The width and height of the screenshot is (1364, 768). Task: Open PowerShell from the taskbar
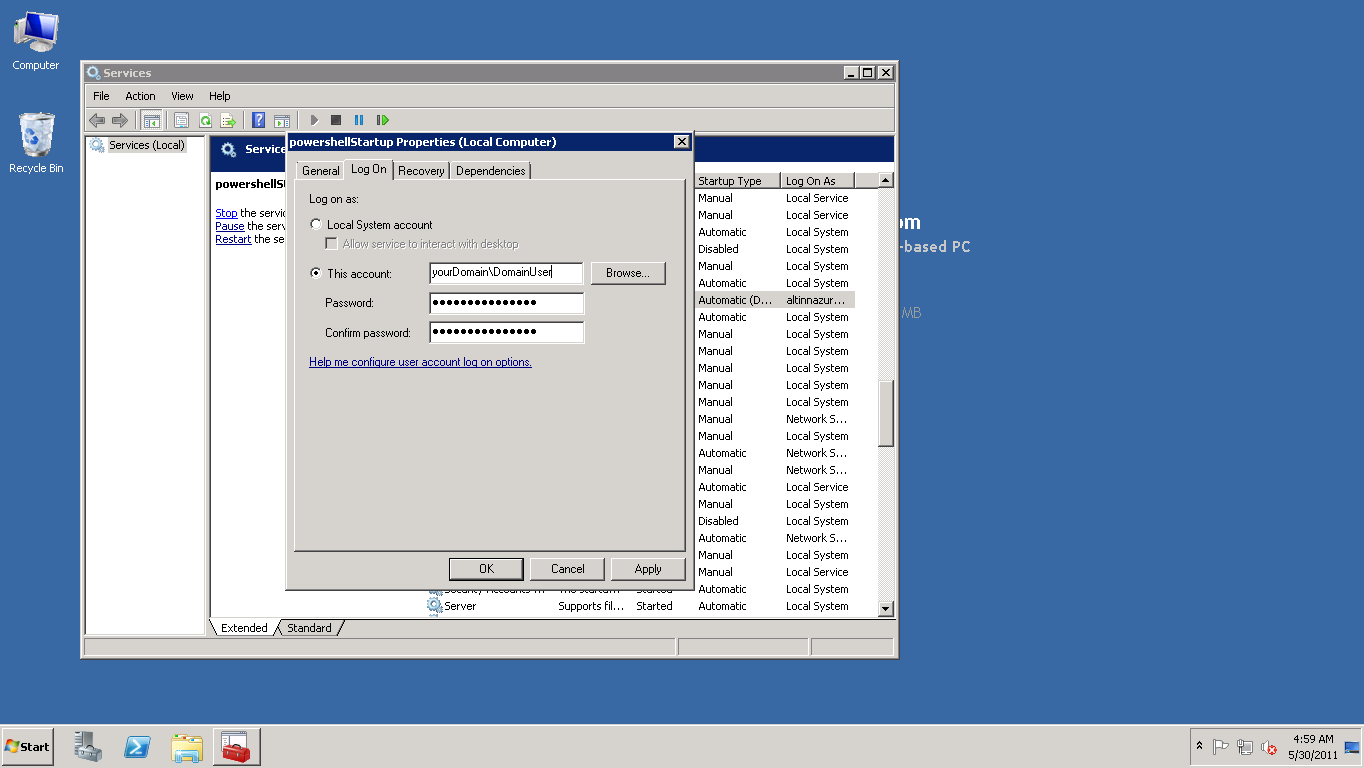point(137,747)
